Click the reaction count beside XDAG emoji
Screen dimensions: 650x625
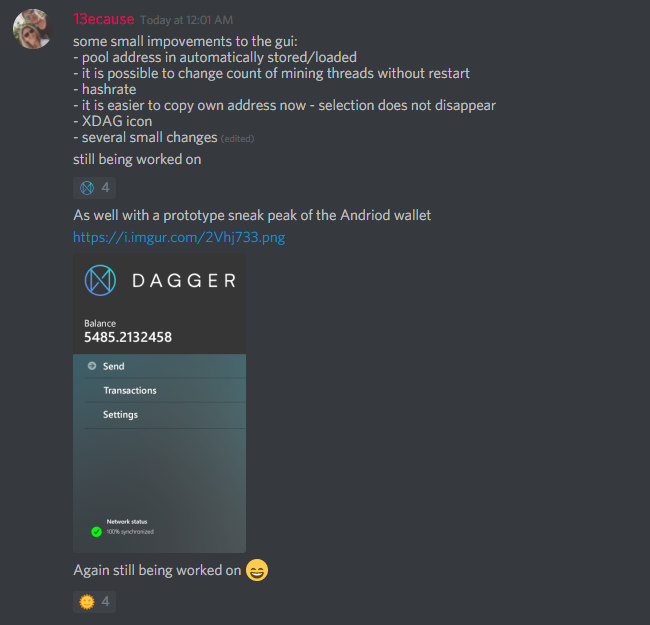click(106, 188)
